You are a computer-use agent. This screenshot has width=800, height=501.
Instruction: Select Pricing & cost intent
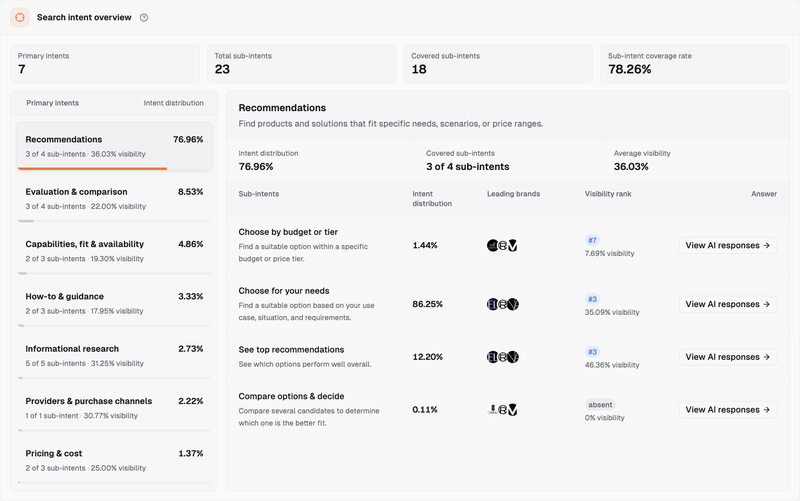114,460
